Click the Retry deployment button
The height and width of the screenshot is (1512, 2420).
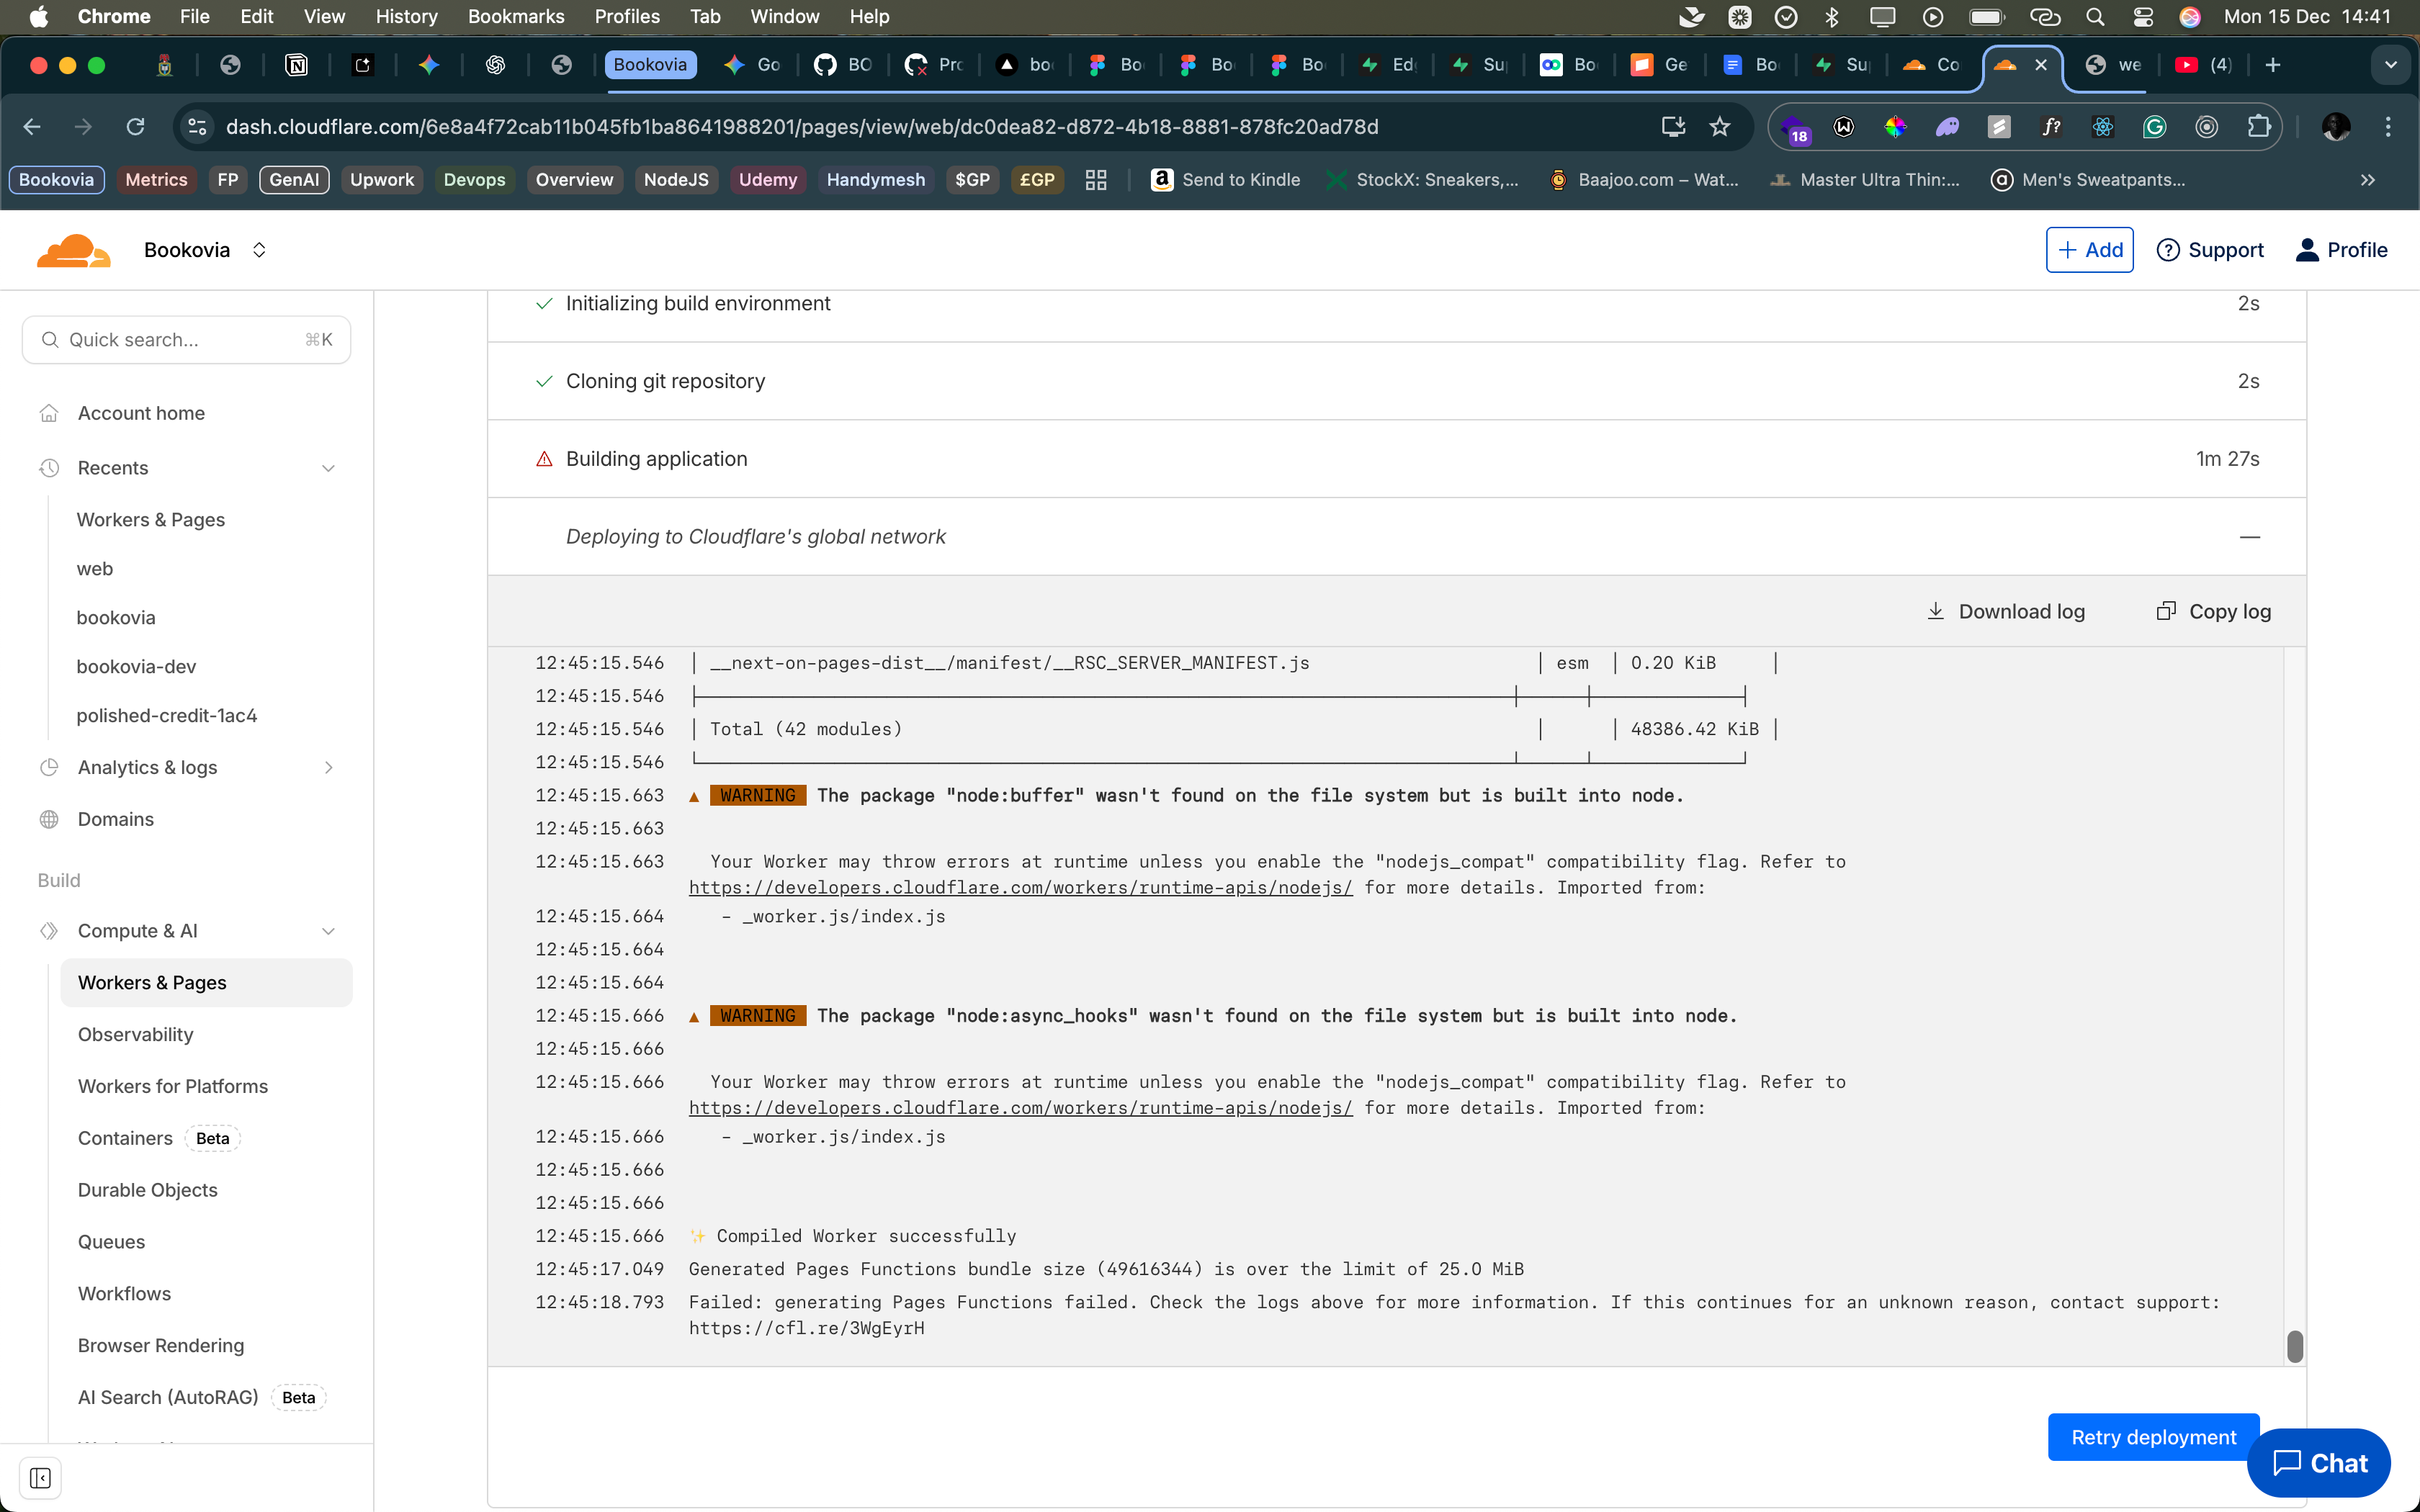(2153, 1436)
